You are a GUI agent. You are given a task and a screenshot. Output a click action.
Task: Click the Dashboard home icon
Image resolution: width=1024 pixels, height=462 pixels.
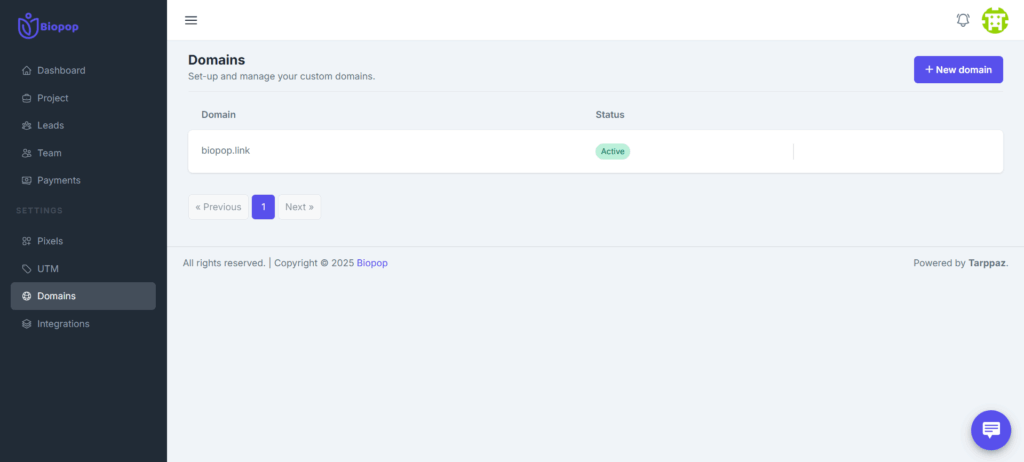27,71
